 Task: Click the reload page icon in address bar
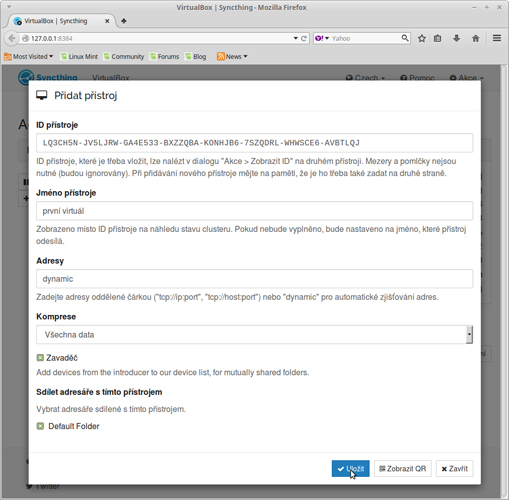click(x=304, y=38)
